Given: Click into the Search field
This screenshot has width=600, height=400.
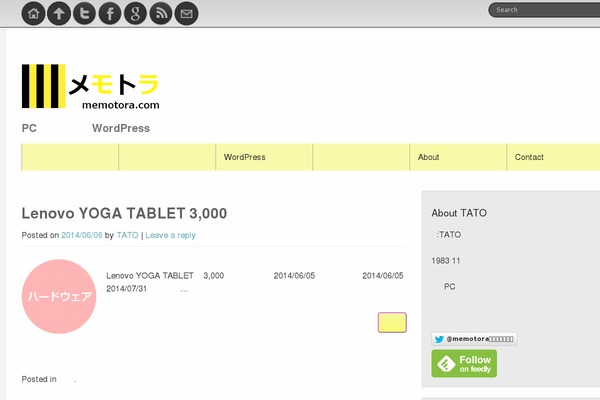Looking at the screenshot, I should coord(545,10).
